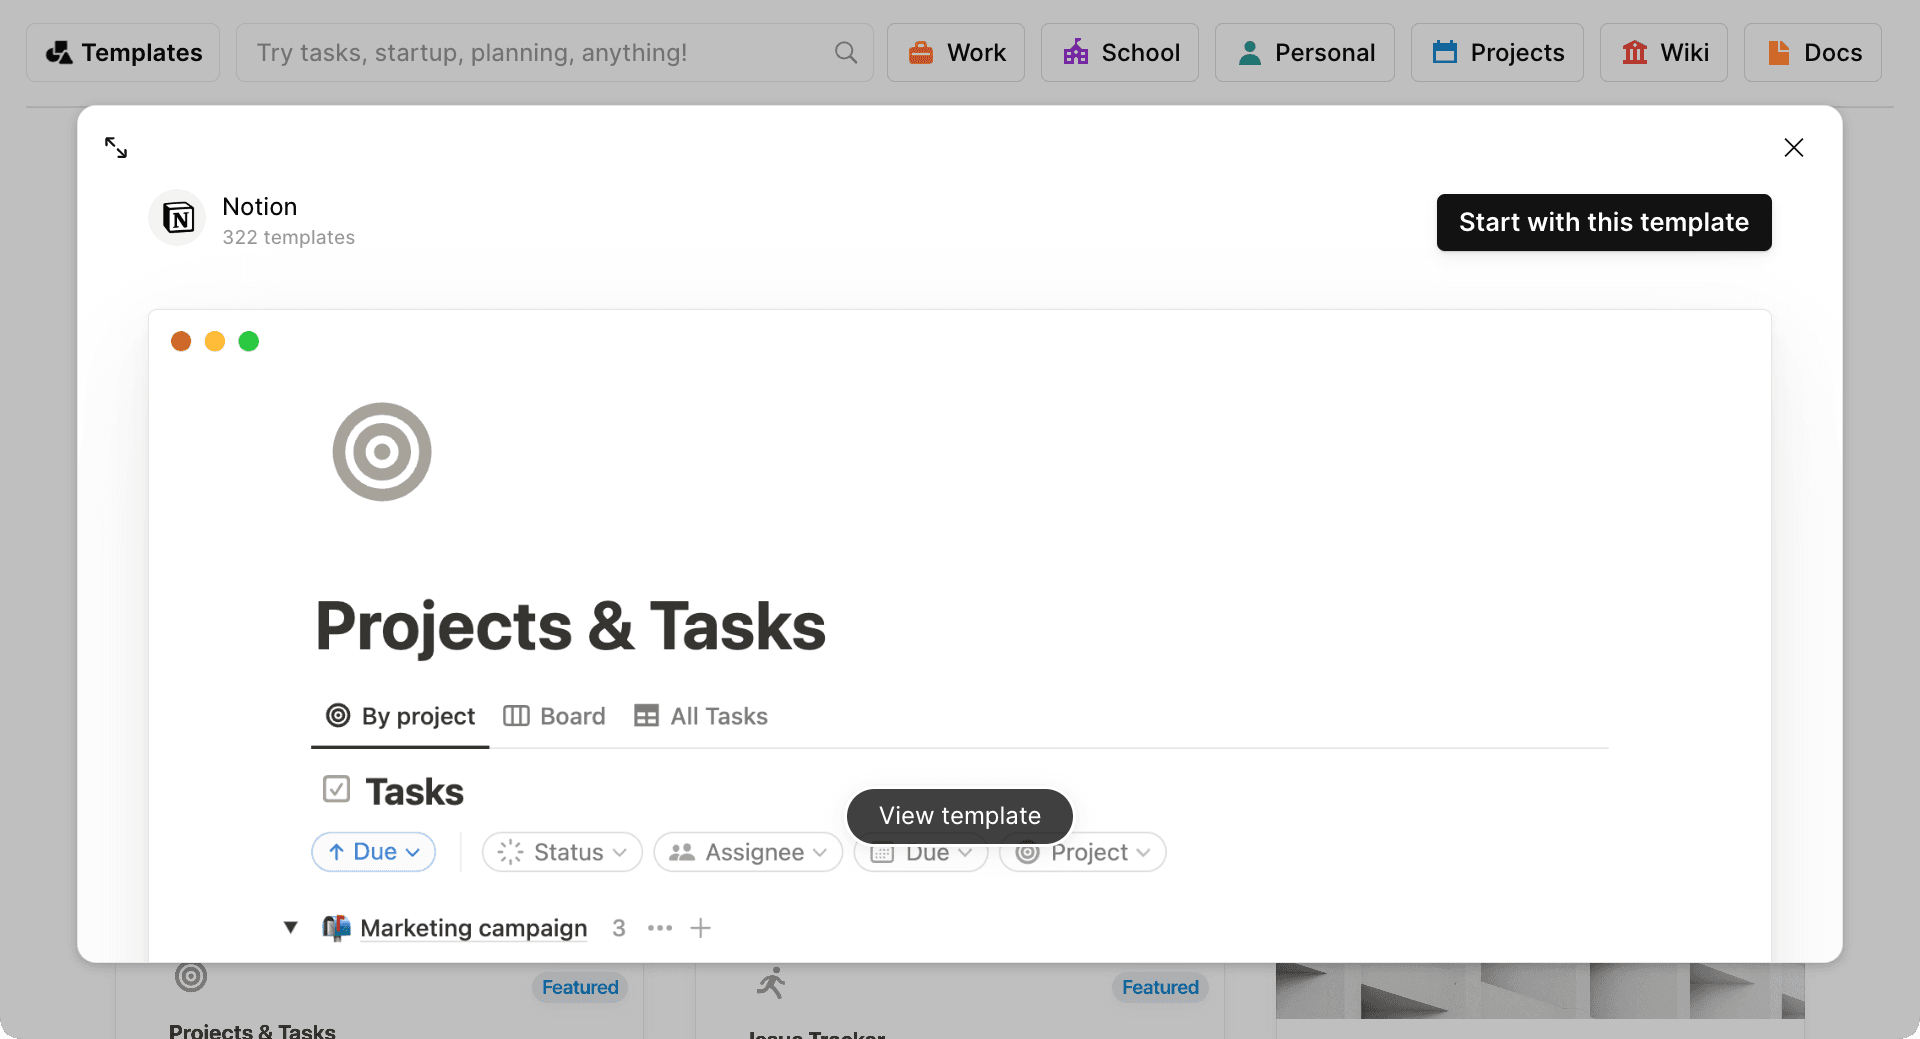The image size is (1920, 1039).
Task: Open the Status filter dropdown
Action: tap(562, 852)
